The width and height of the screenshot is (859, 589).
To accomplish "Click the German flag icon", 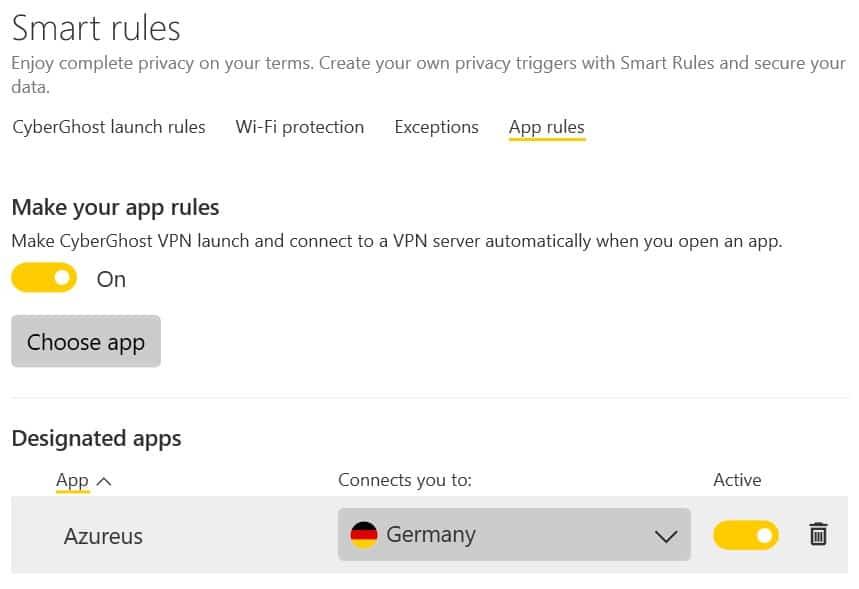I will [x=364, y=534].
